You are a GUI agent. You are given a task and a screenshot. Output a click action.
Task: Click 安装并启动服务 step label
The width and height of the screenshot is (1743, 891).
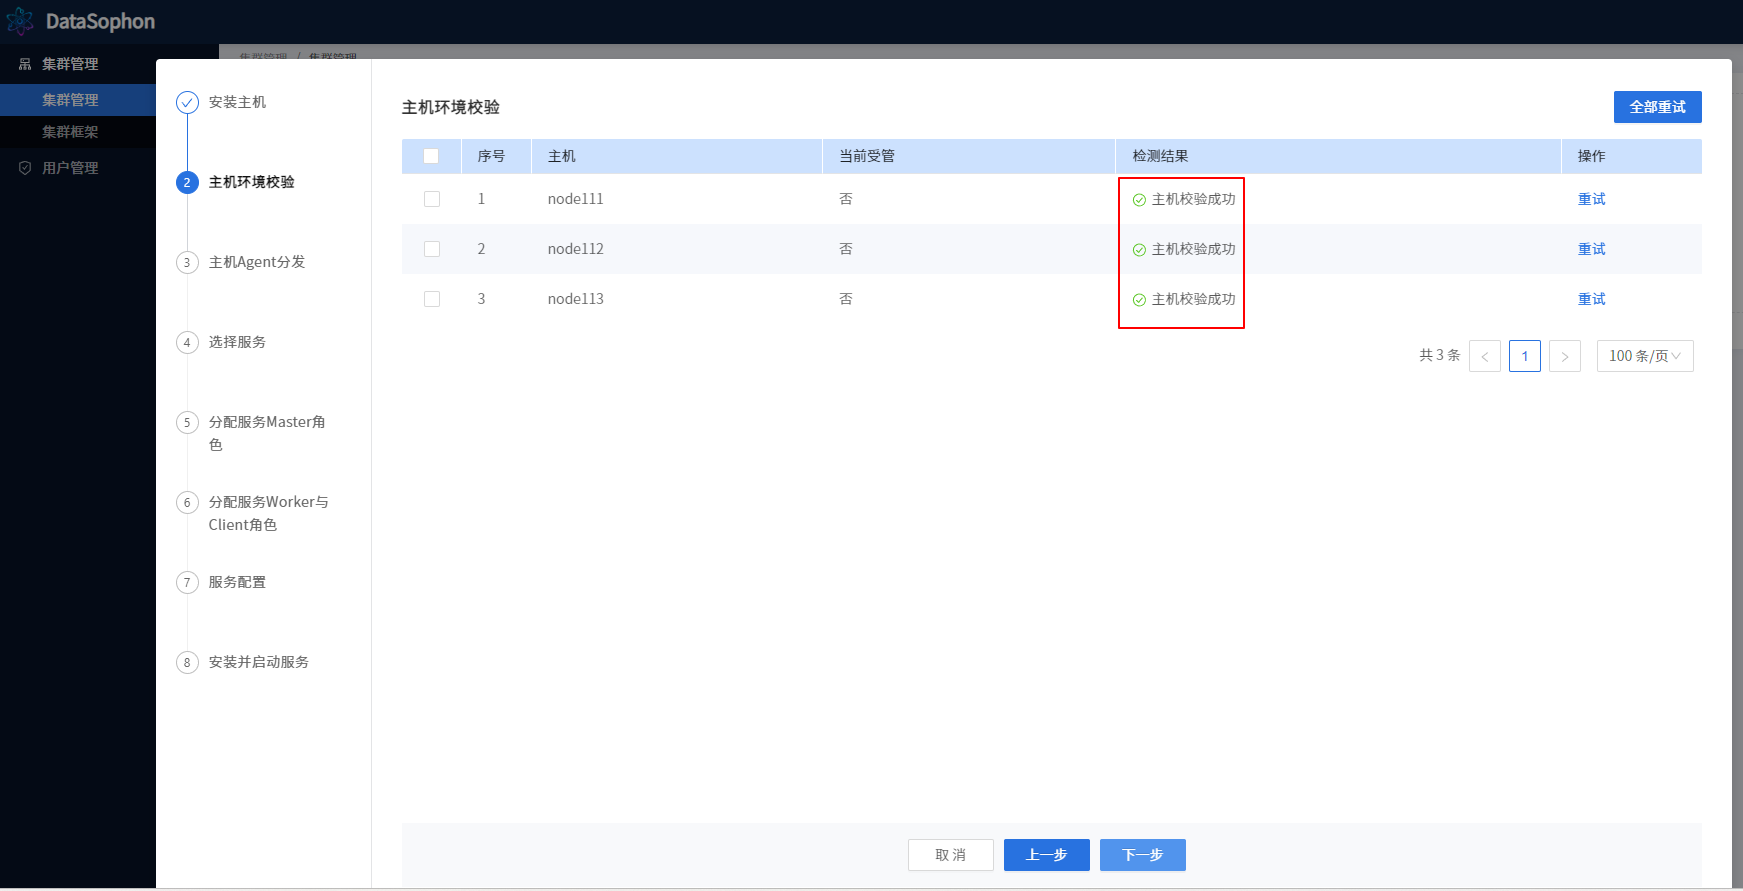(x=259, y=662)
